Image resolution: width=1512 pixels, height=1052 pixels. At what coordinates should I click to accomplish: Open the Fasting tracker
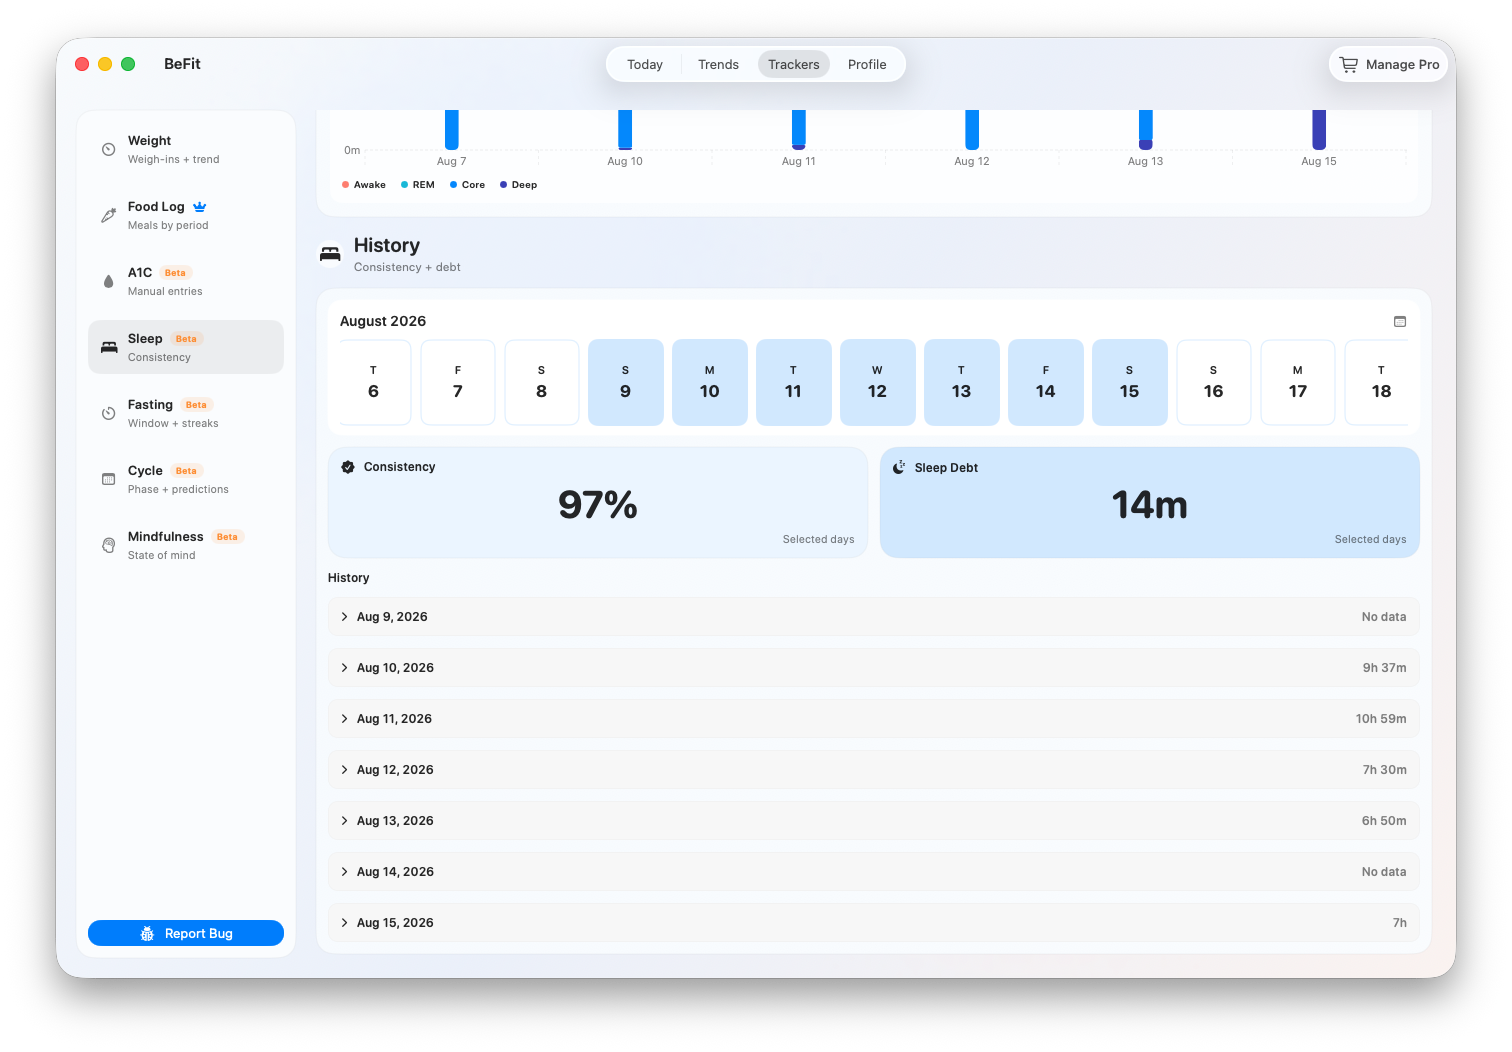point(186,413)
